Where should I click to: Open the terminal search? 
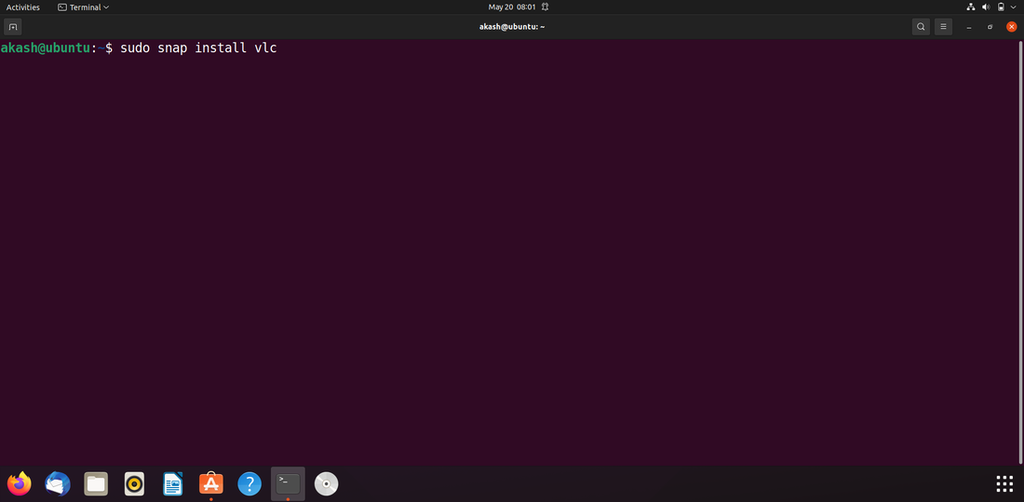(x=921, y=27)
